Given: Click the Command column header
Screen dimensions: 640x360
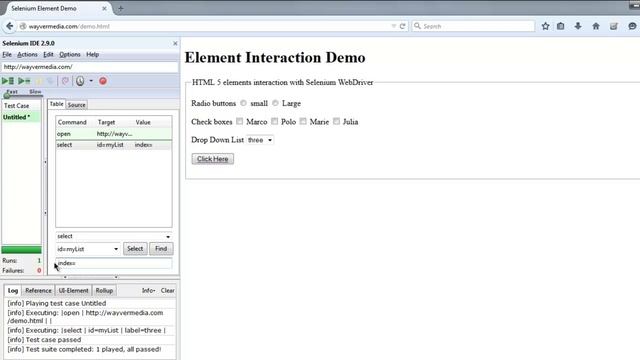Looking at the screenshot, I should click(x=72, y=122).
